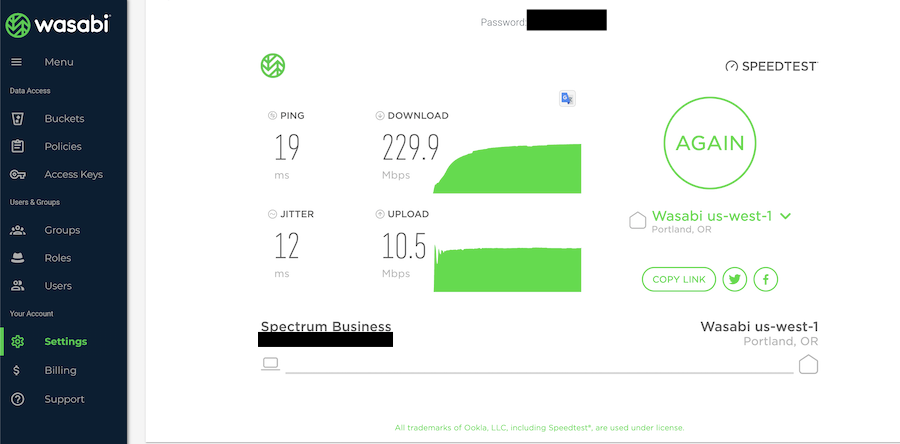Click the Billing dollar icon
The image size is (900, 444).
[x=17, y=371]
